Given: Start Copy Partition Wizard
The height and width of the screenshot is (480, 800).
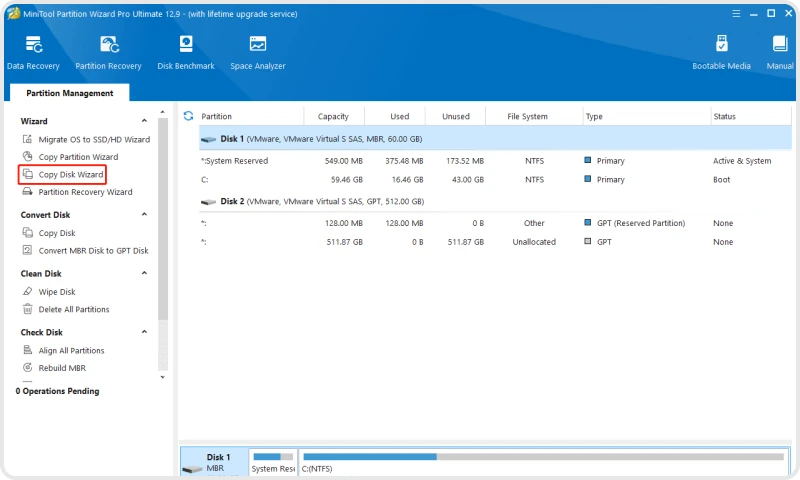Looking at the screenshot, I should click(70, 157).
